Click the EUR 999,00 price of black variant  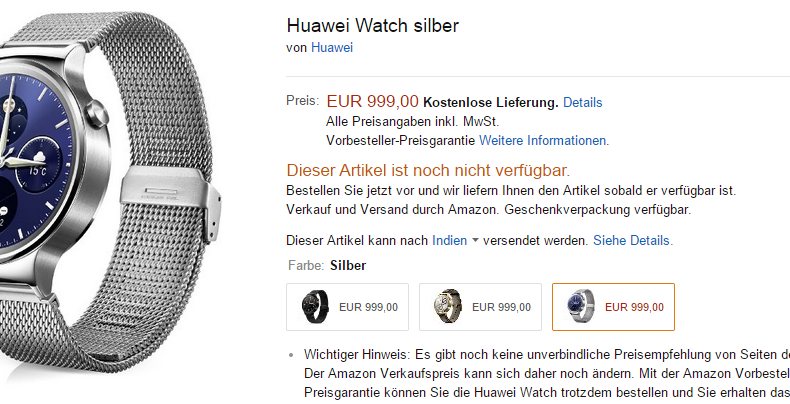(368, 307)
